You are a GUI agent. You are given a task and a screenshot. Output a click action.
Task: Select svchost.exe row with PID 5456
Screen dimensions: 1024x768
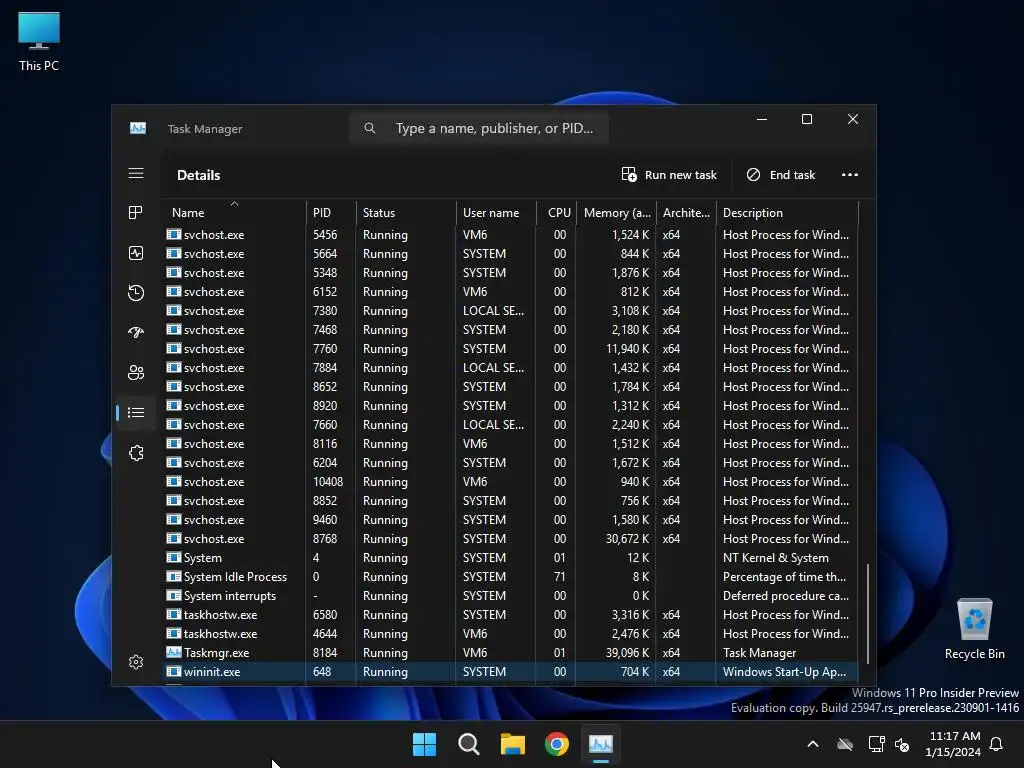(510, 234)
